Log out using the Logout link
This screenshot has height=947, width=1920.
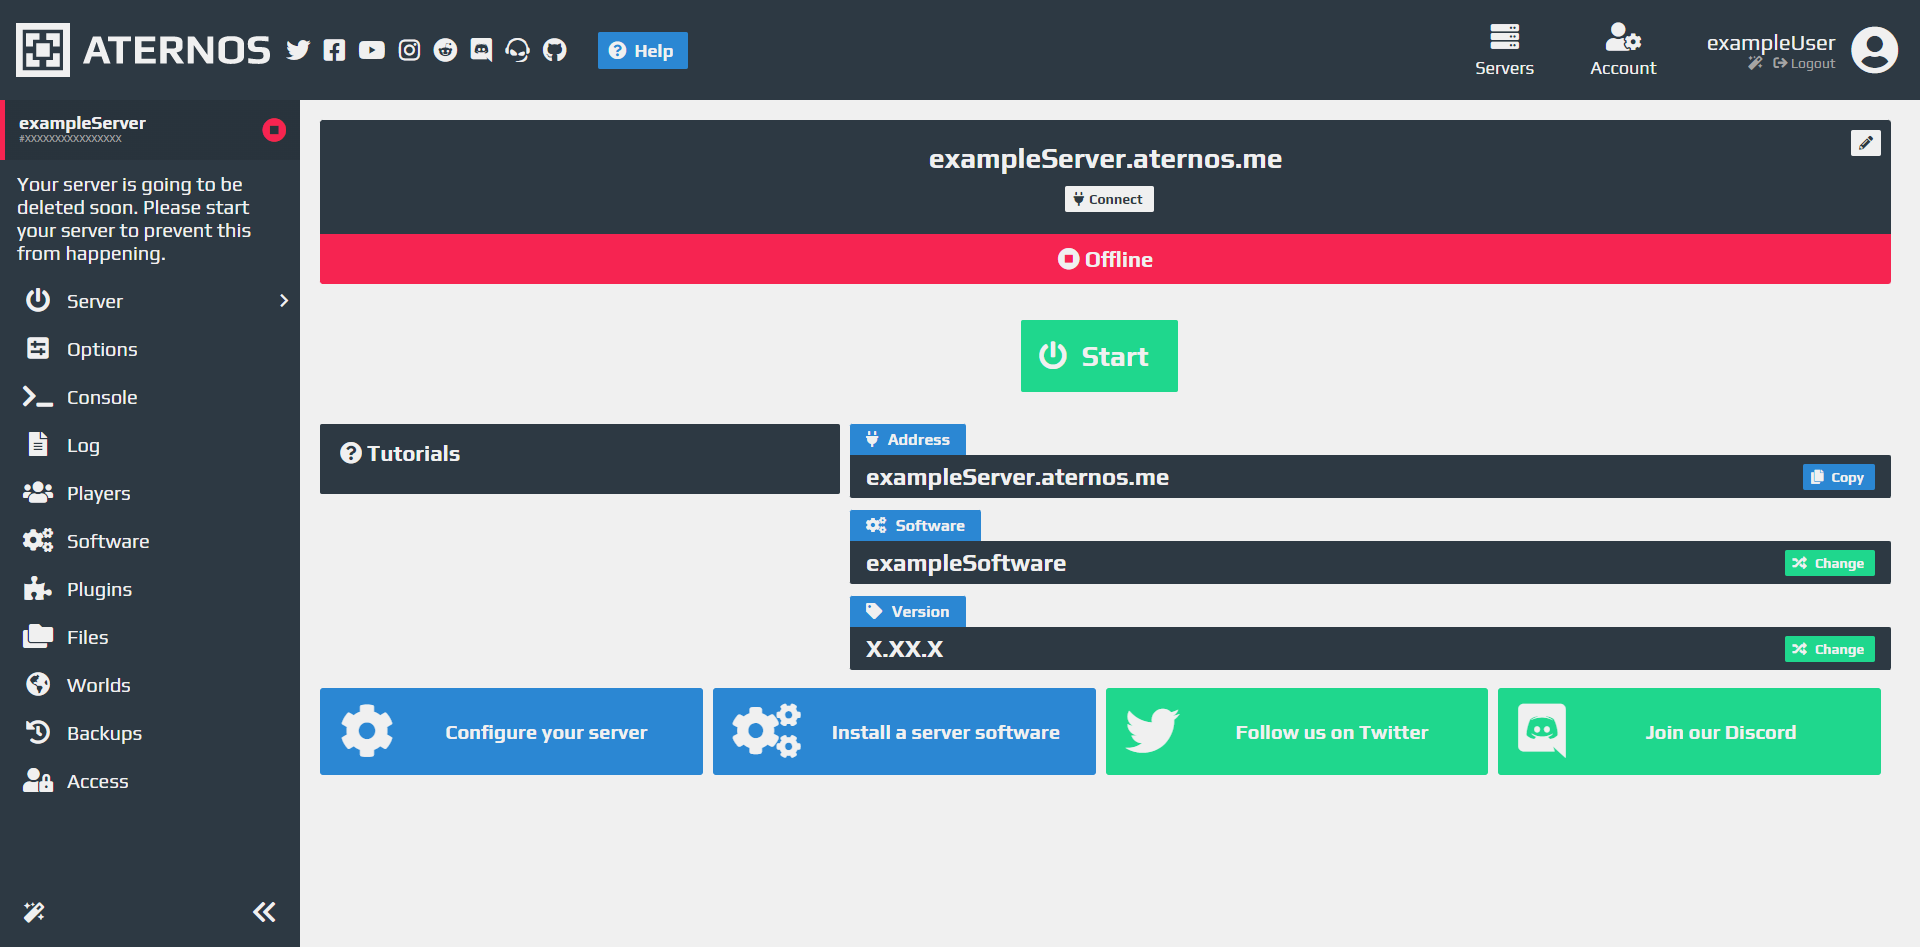tap(1804, 63)
